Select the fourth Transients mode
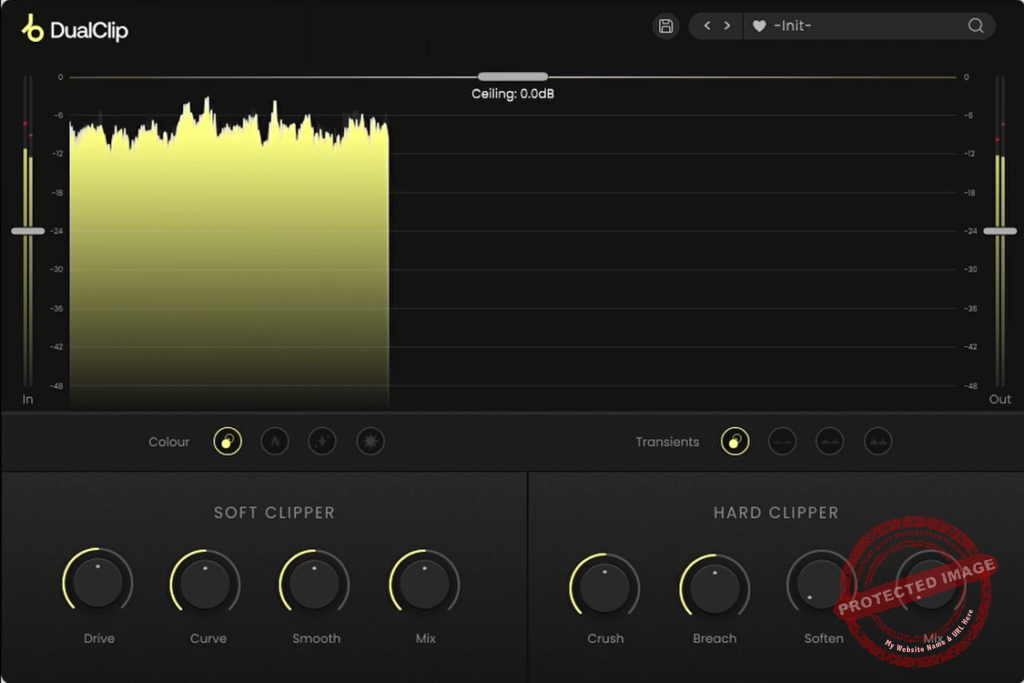The width and height of the screenshot is (1024, 683). (x=878, y=441)
